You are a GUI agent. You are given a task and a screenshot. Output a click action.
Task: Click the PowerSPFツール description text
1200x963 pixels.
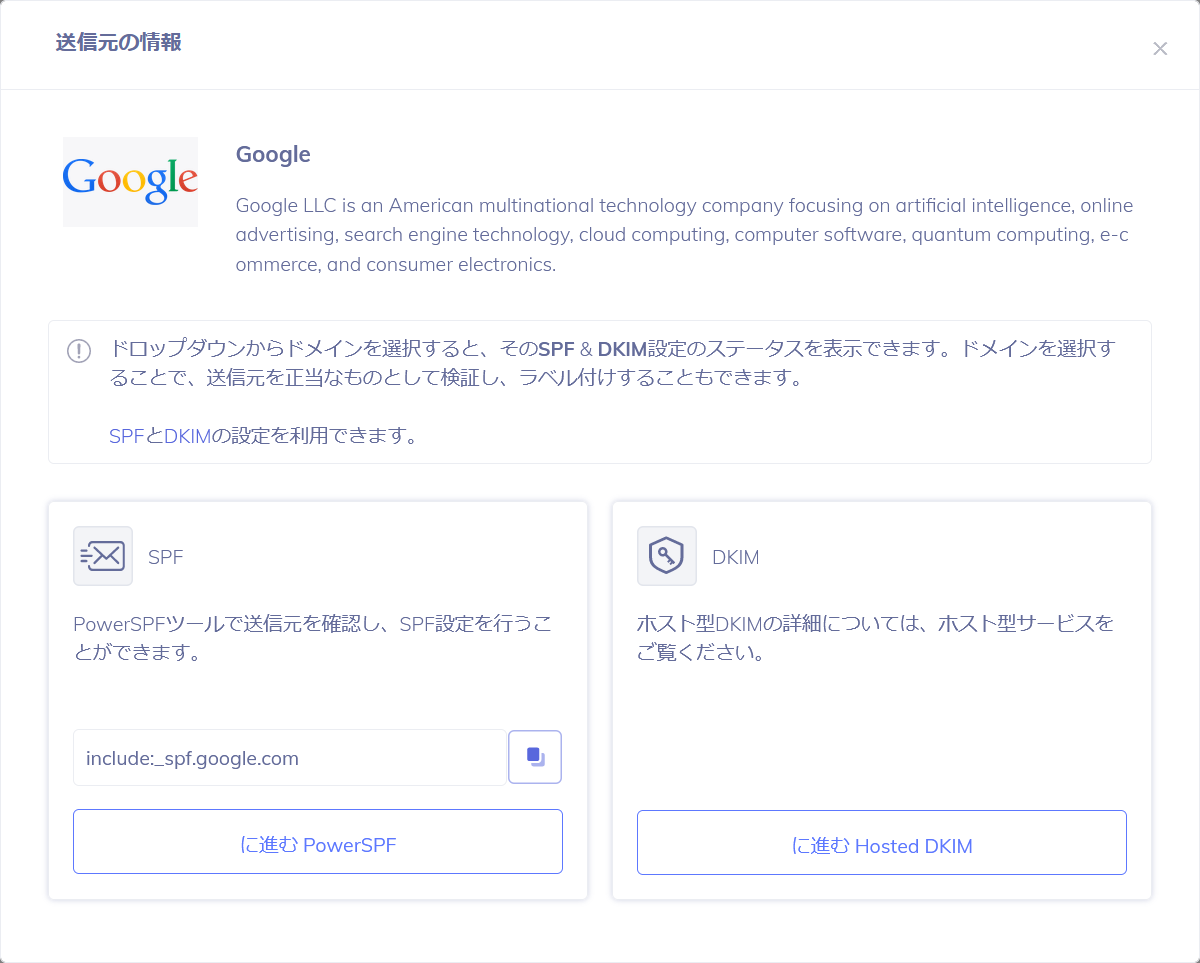[312, 638]
